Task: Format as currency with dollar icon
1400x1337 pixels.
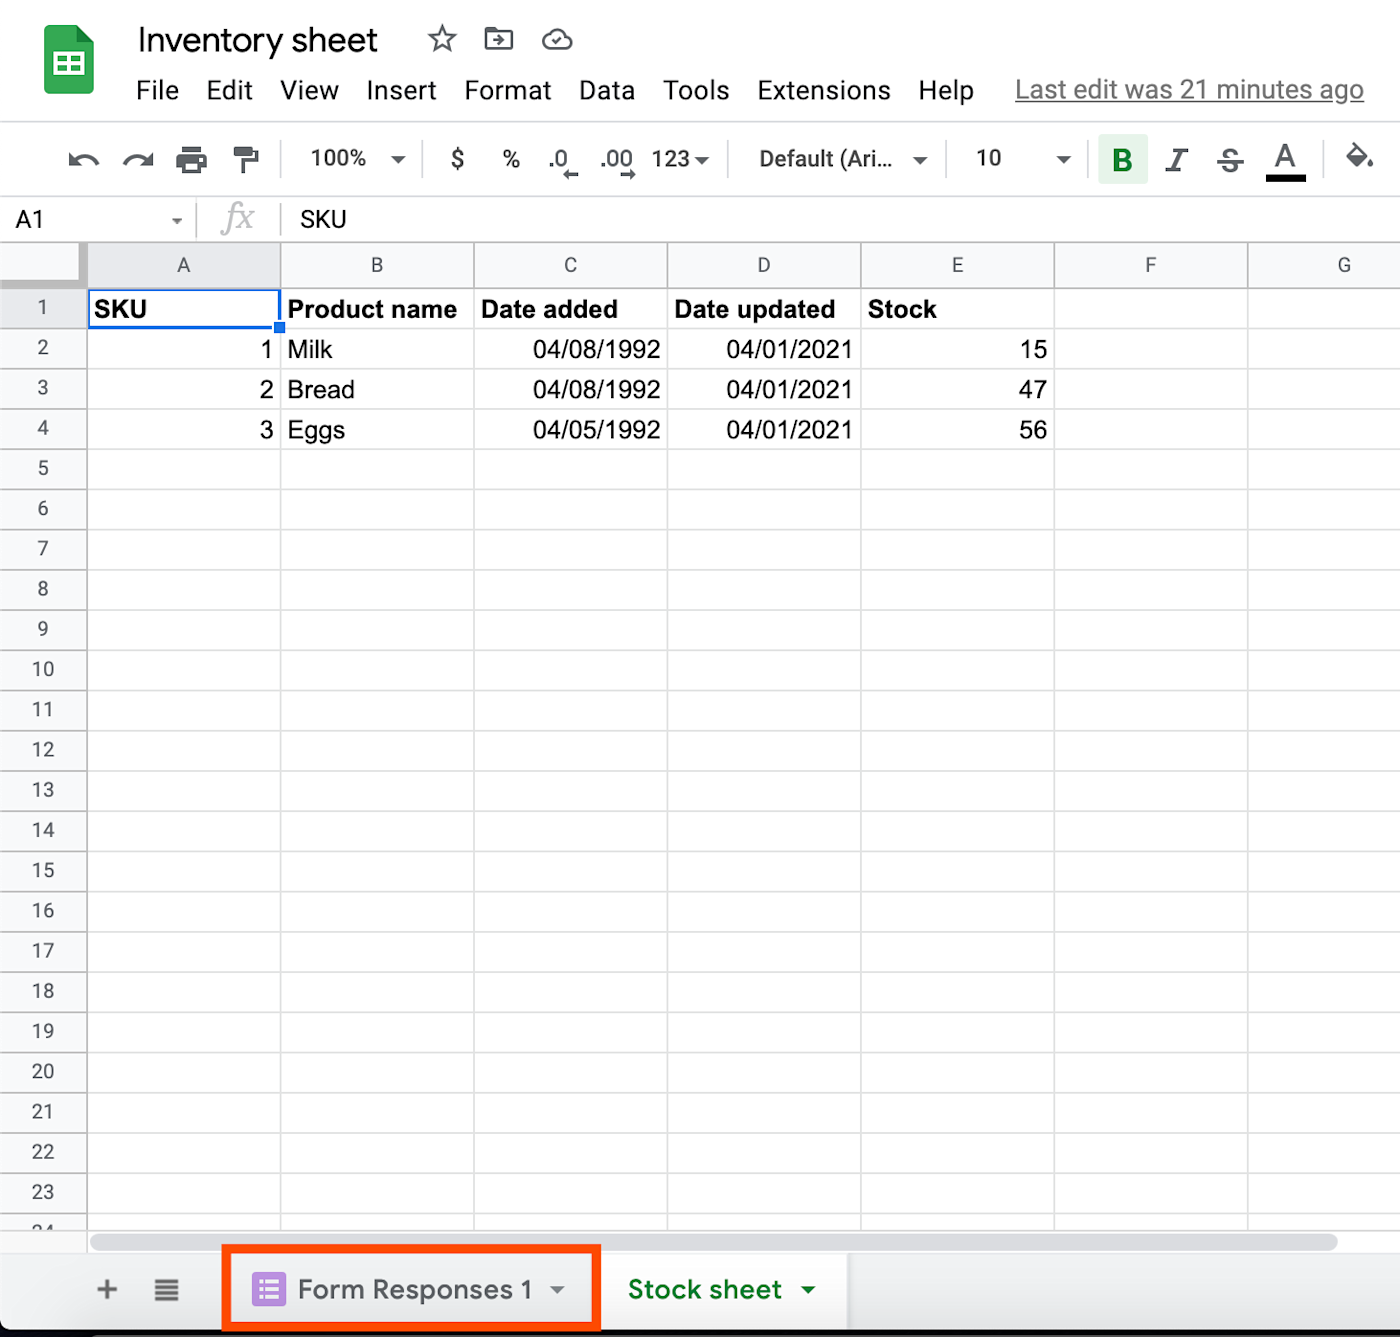Action: tap(457, 159)
